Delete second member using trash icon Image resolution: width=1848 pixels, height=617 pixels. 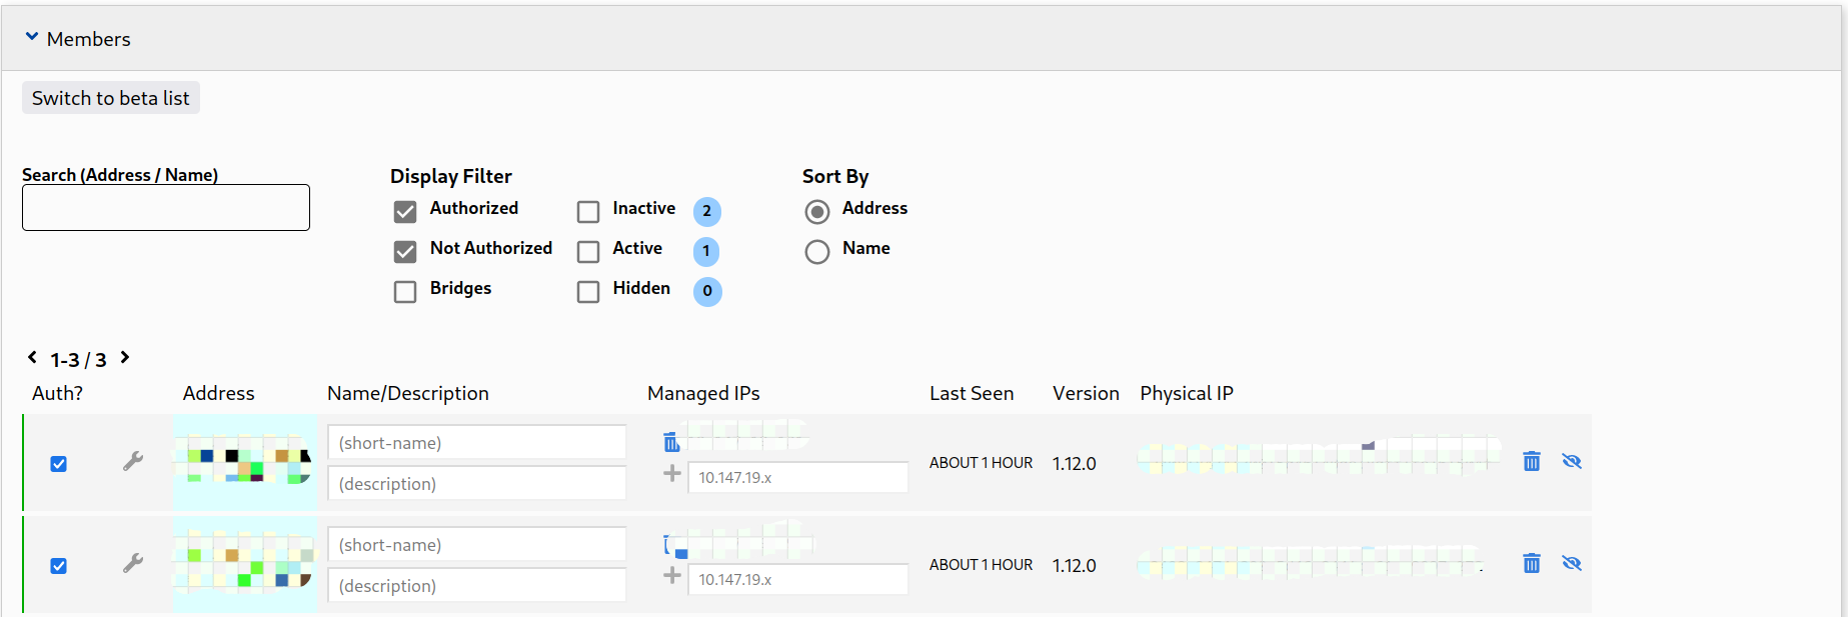point(1531,563)
